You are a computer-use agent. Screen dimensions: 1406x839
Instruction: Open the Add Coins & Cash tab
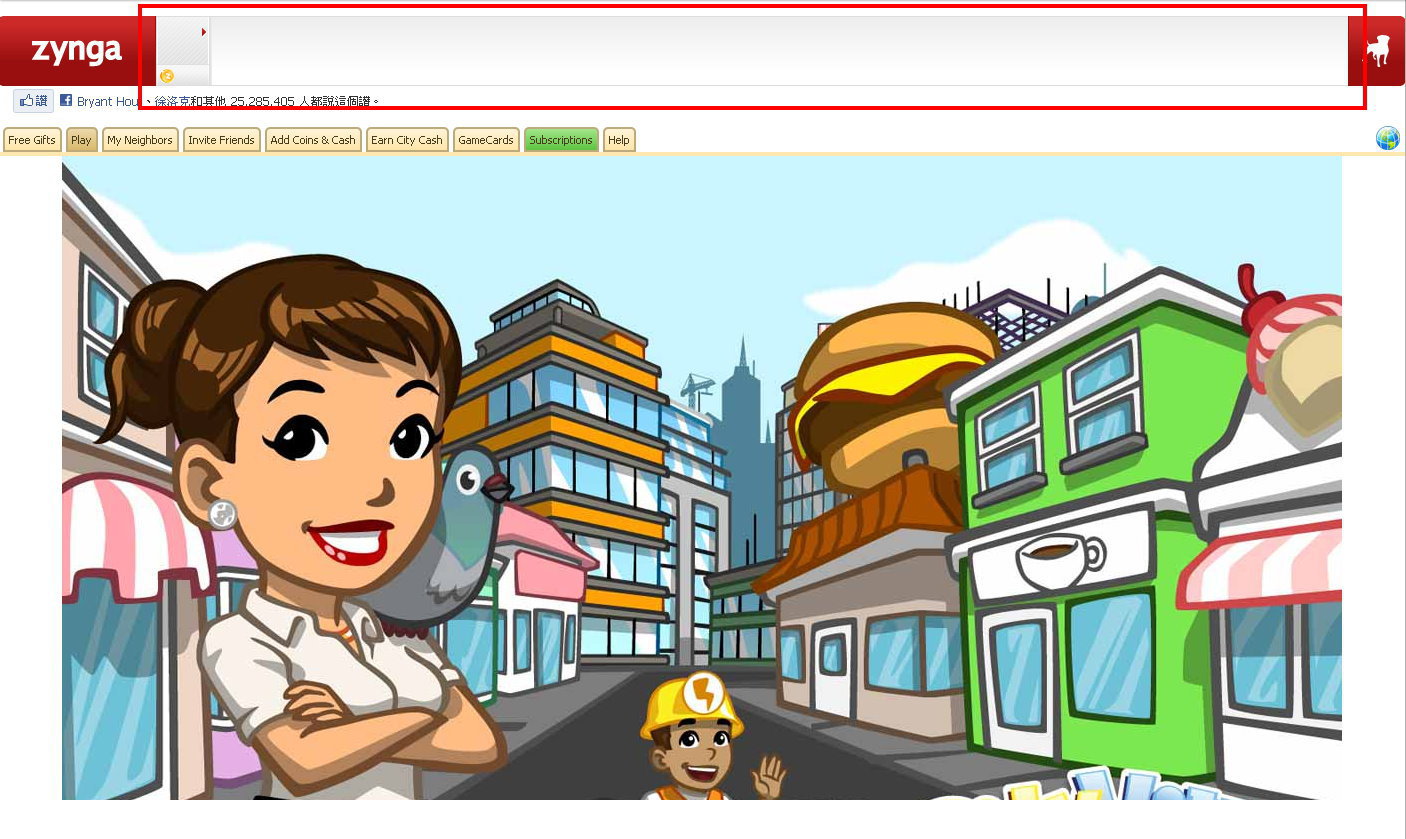pos(313,140)
